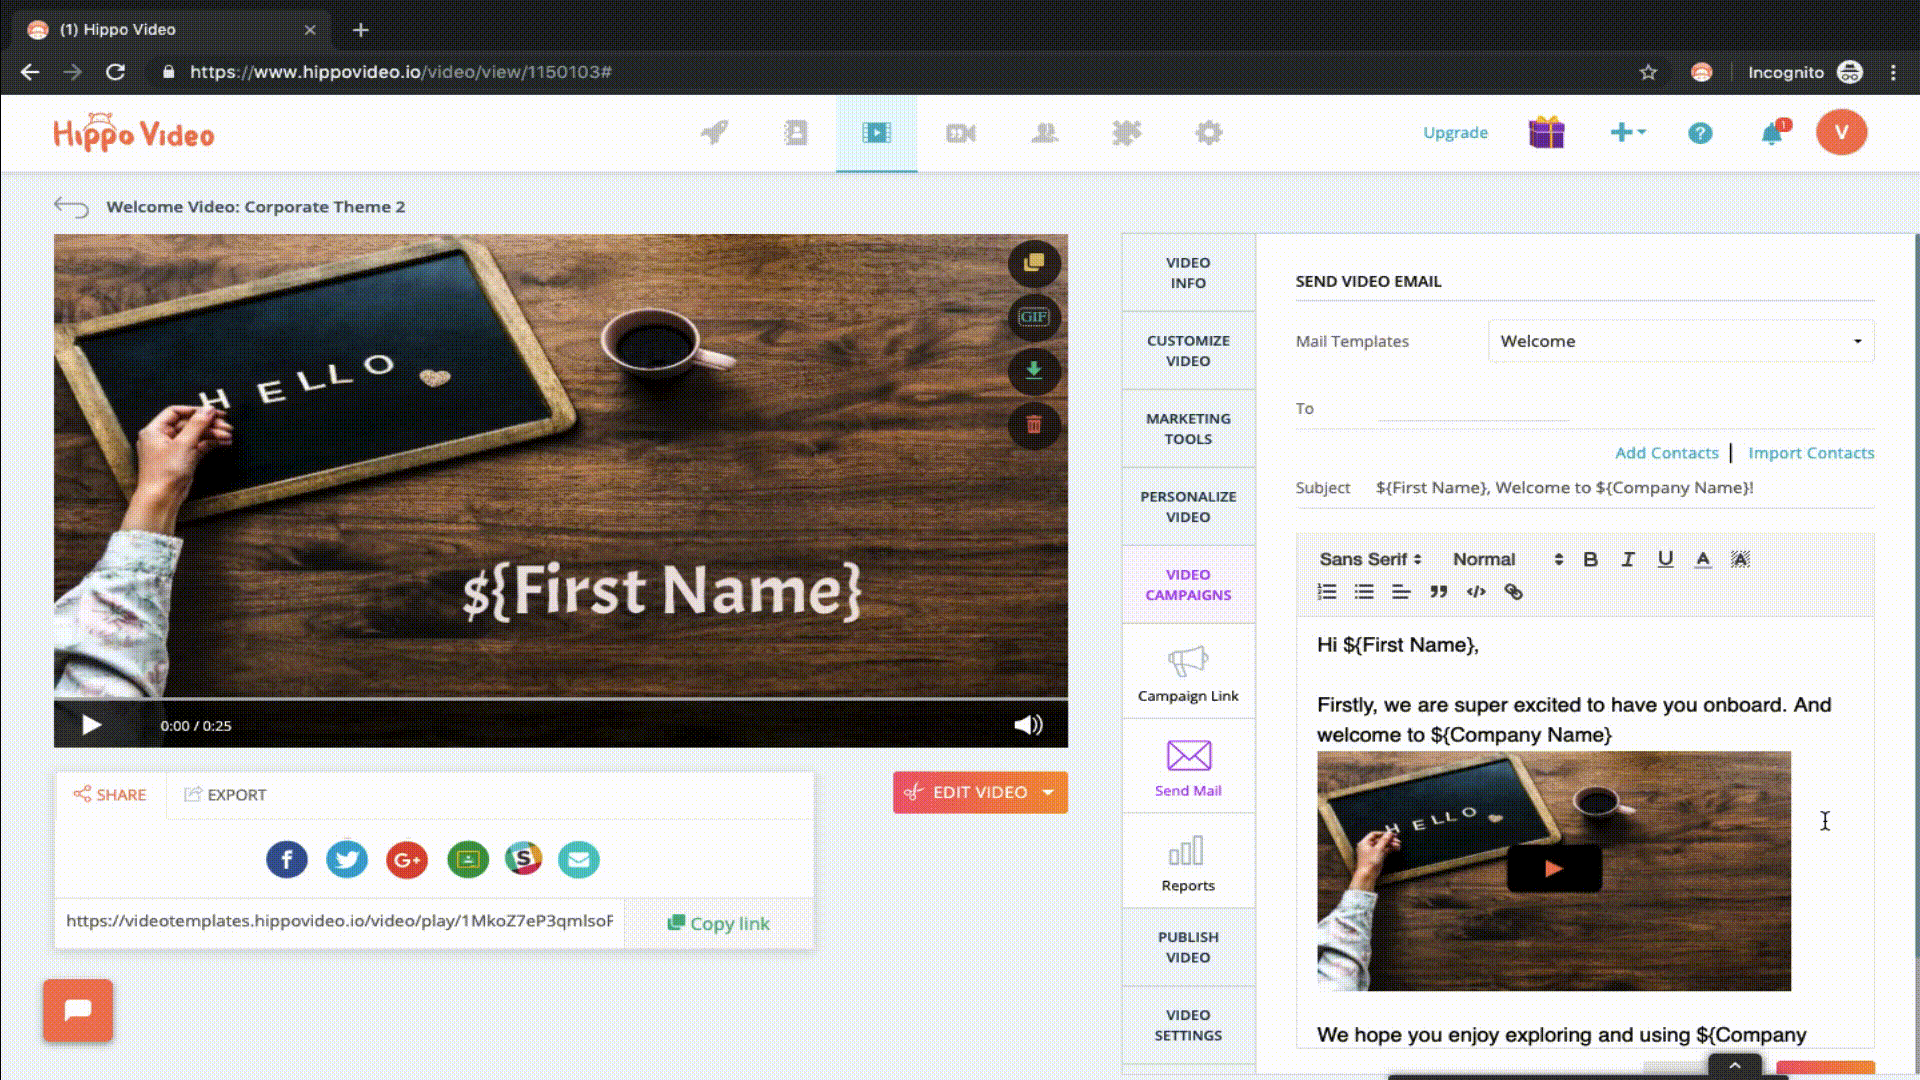Screen dimensions: 1920x1080
Task: Open the Mail Templates dropdown
Action: click(1681, 341)
